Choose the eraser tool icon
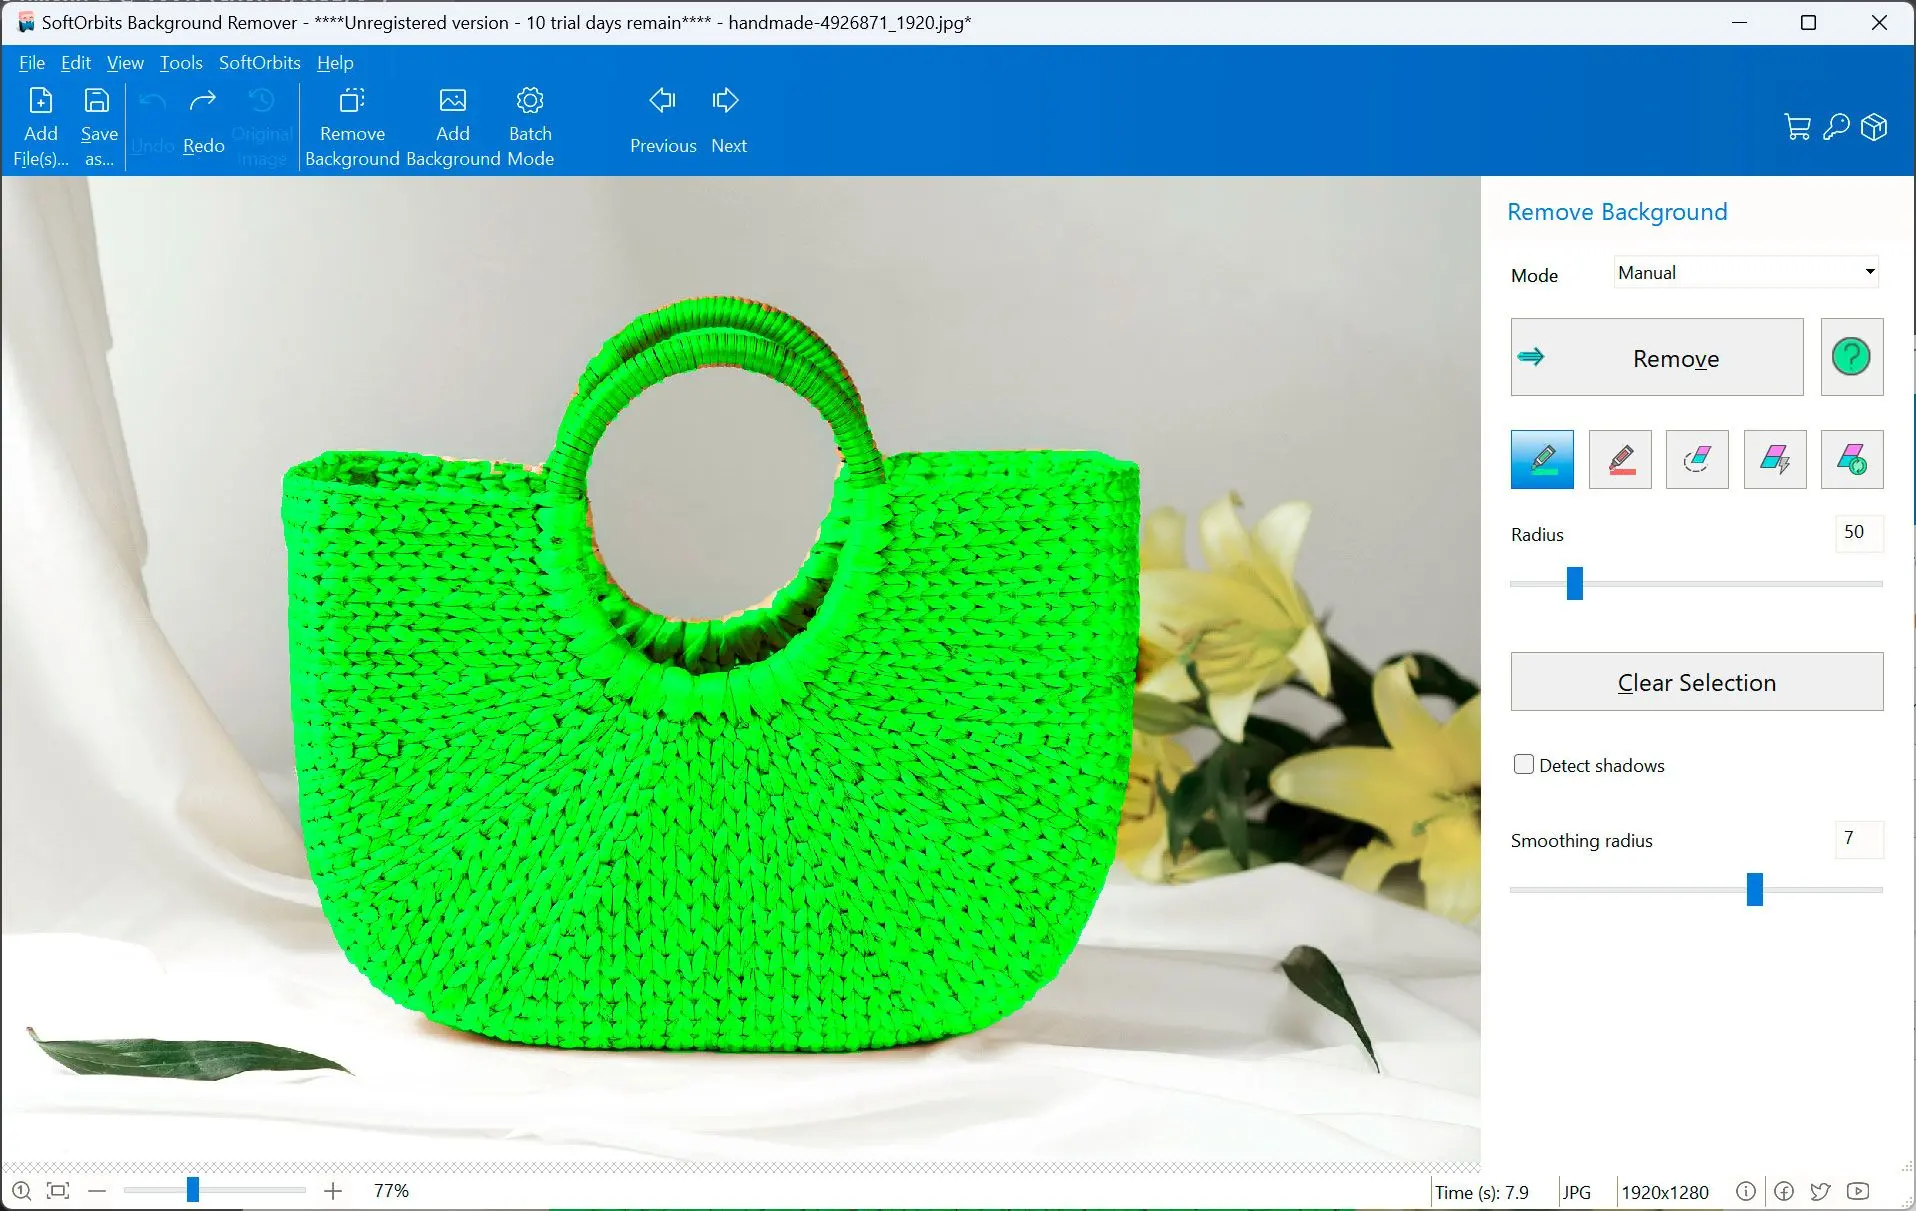Image resolution: width=1916 pixels, height=1211 pixels. 1697,460
